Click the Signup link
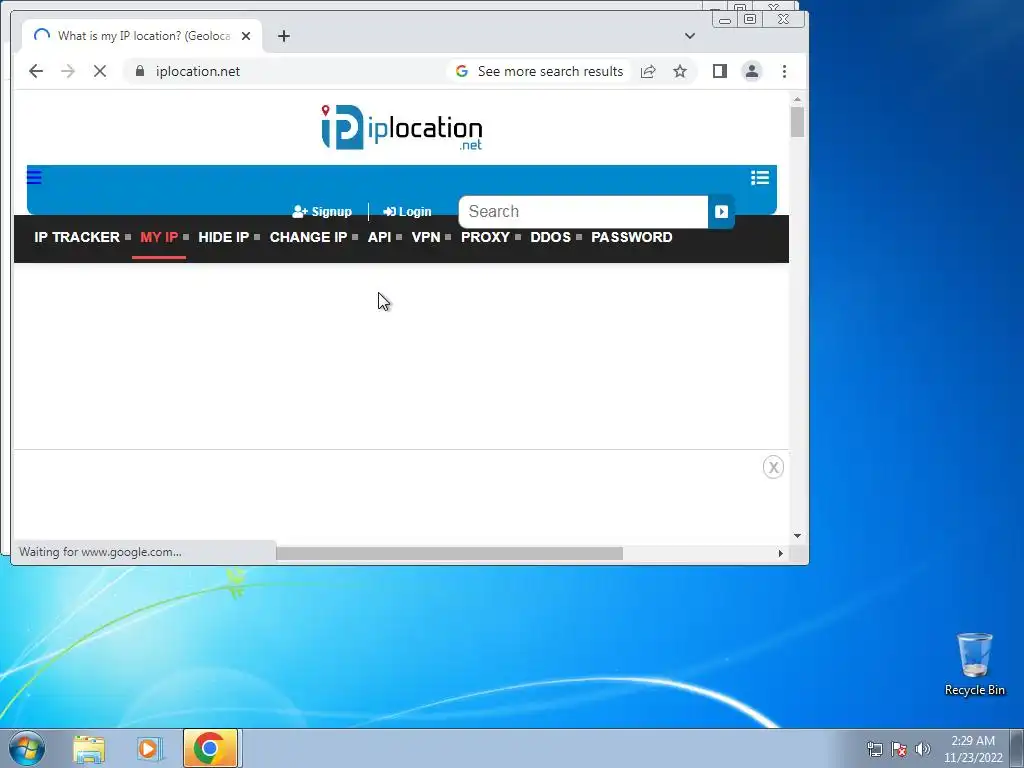1024x768 pixels. pyautogui.click(x=322, y=212)
